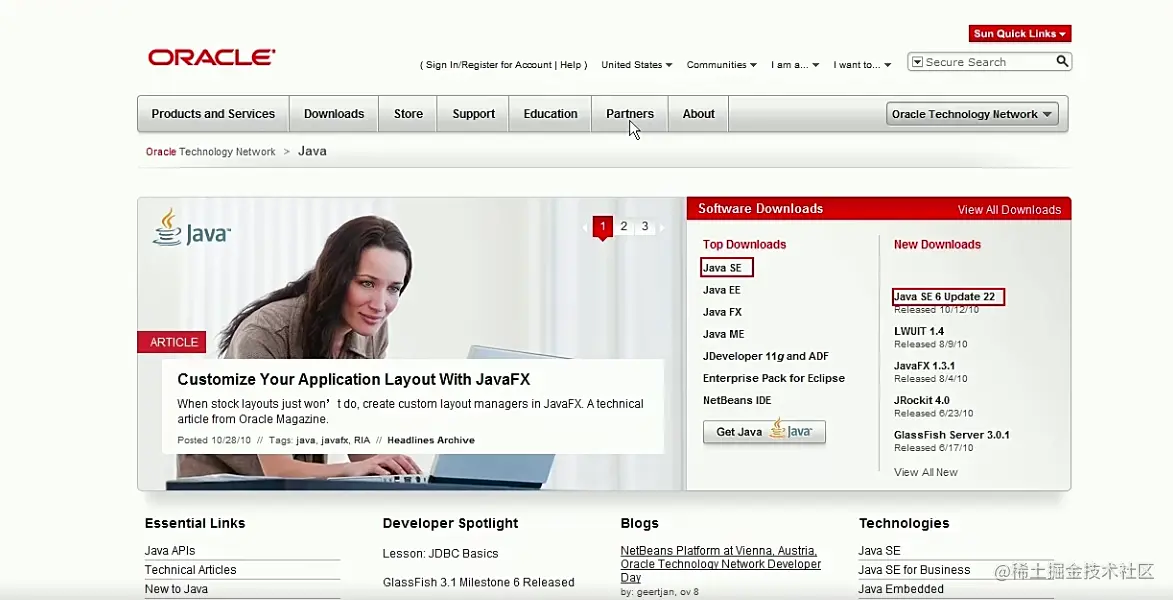Open Sun Quick Links dropdown
This screenshot has width=1173, height=600.
[x=1020, y=34]
